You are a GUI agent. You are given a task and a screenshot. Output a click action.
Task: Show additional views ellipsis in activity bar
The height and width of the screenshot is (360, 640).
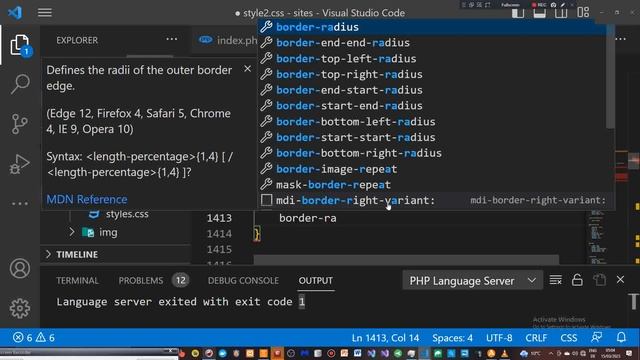20,203
